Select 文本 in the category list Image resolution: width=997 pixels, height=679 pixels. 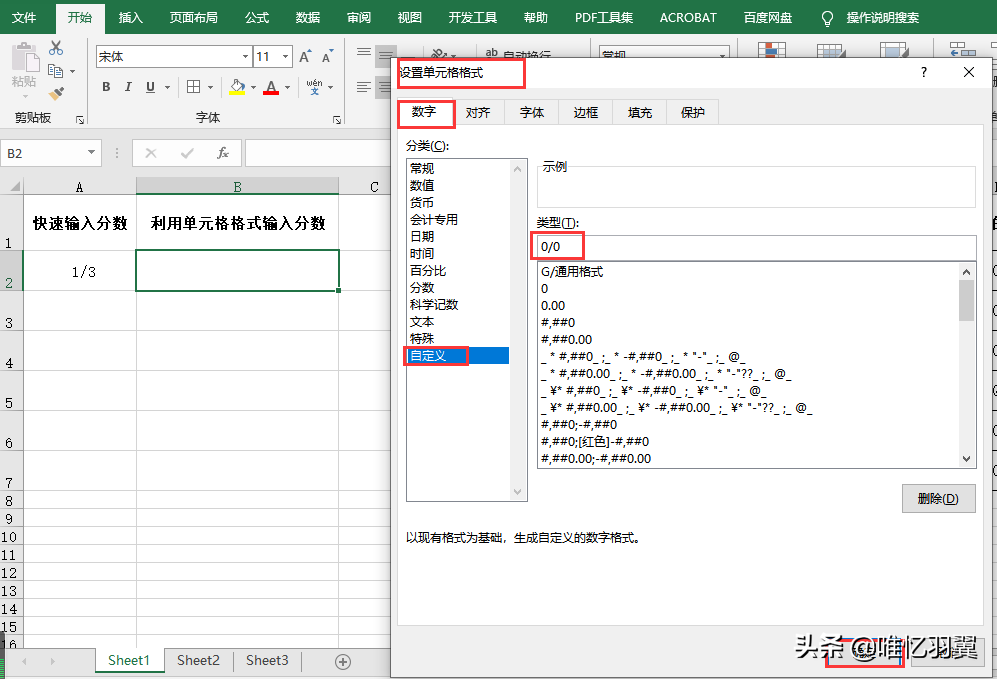tap(458, 322)
